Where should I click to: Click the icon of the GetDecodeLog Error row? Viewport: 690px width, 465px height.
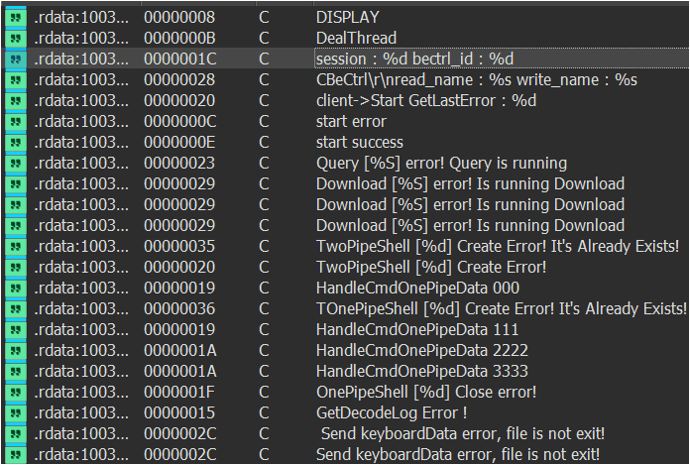pyautogui.click(x=16, y=413)
